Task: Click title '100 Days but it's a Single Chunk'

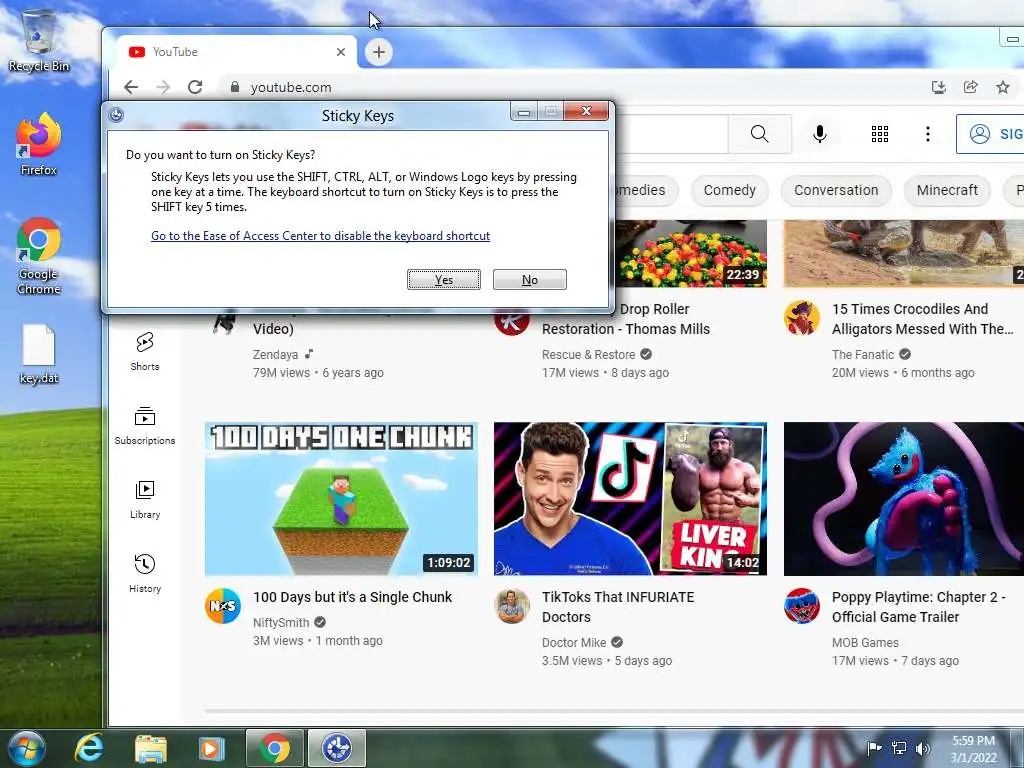Action: pos(353,597)
